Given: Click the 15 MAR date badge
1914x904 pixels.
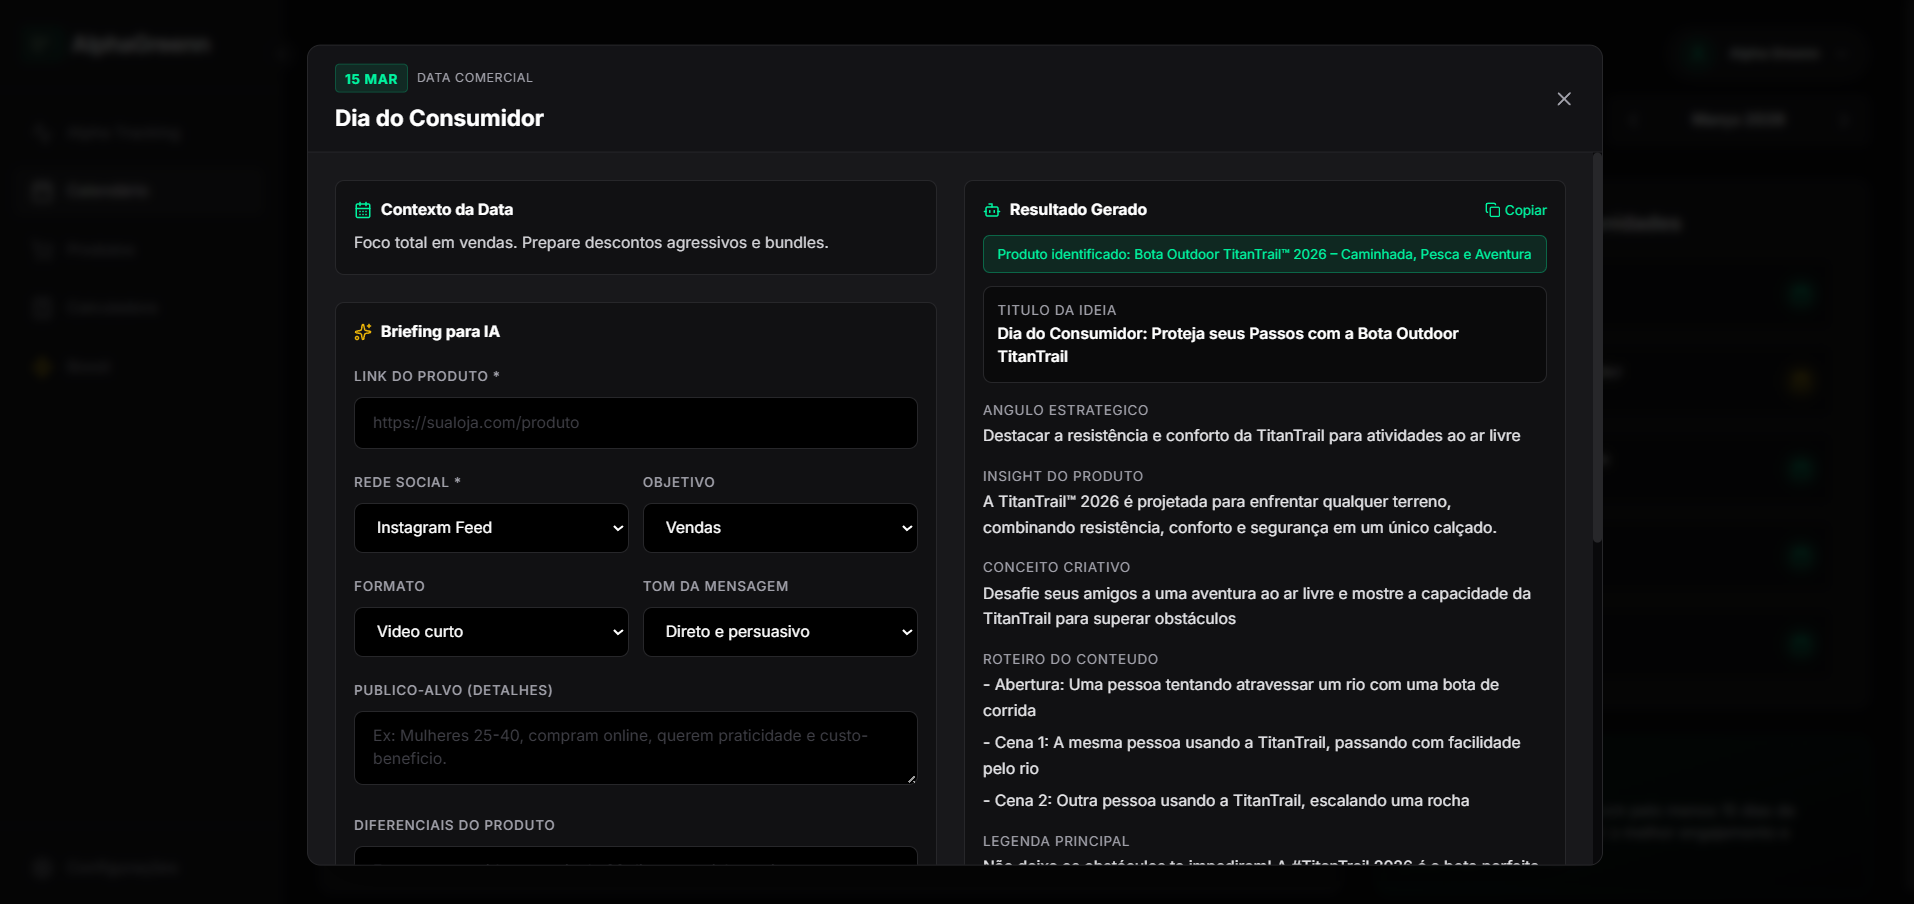Looking at the screenshot, I should pyautogui.click(x=371, y=79).
